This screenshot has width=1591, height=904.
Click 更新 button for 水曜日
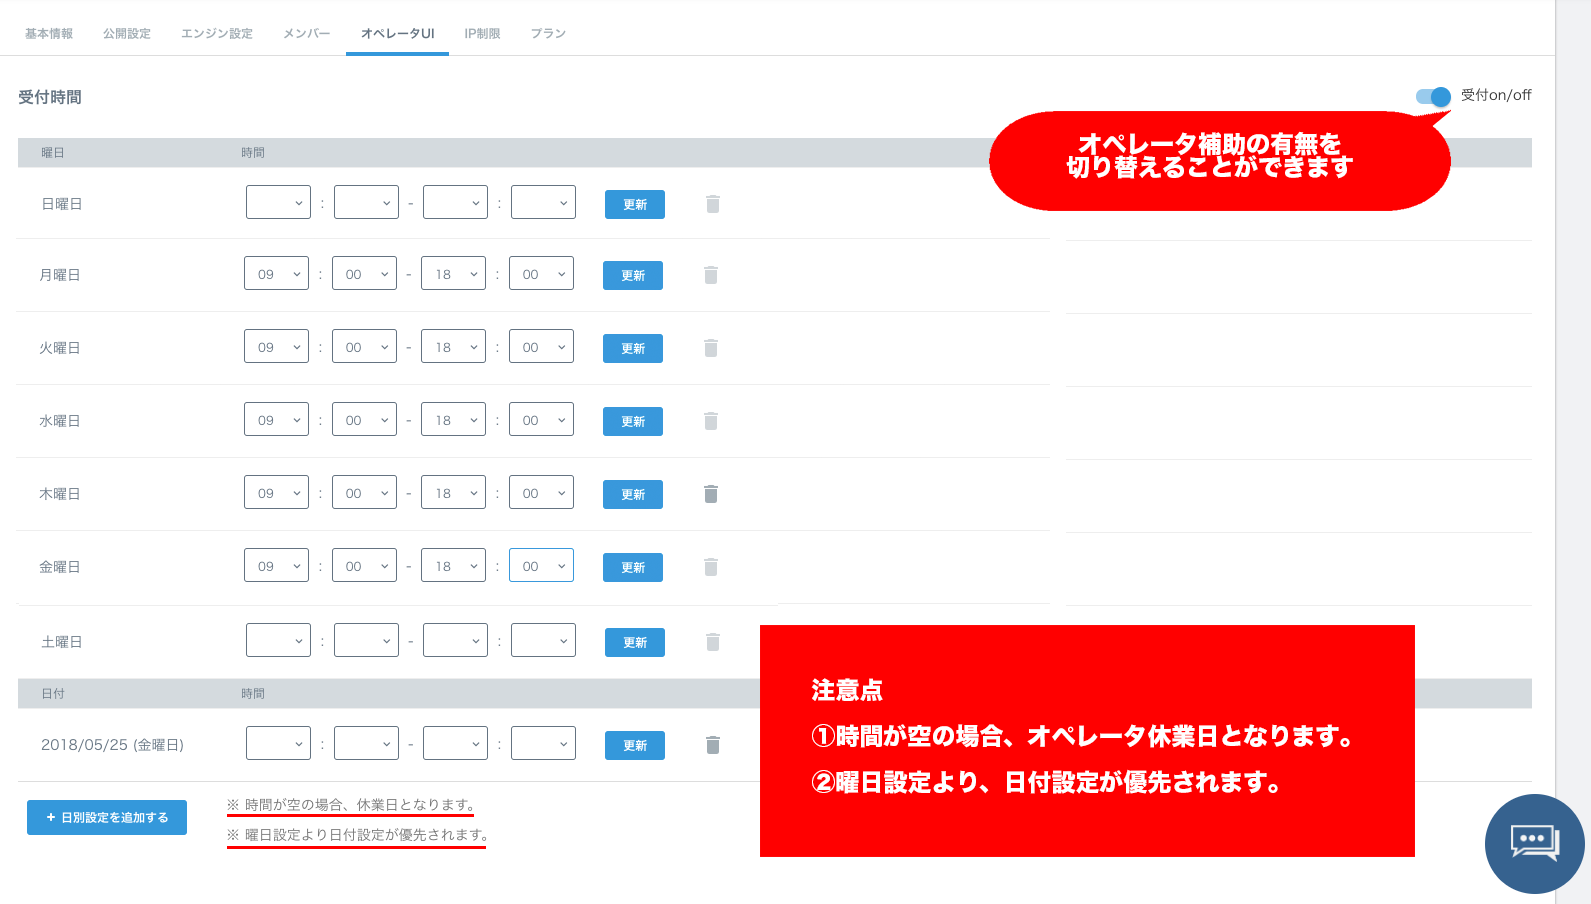coord(633,421)
